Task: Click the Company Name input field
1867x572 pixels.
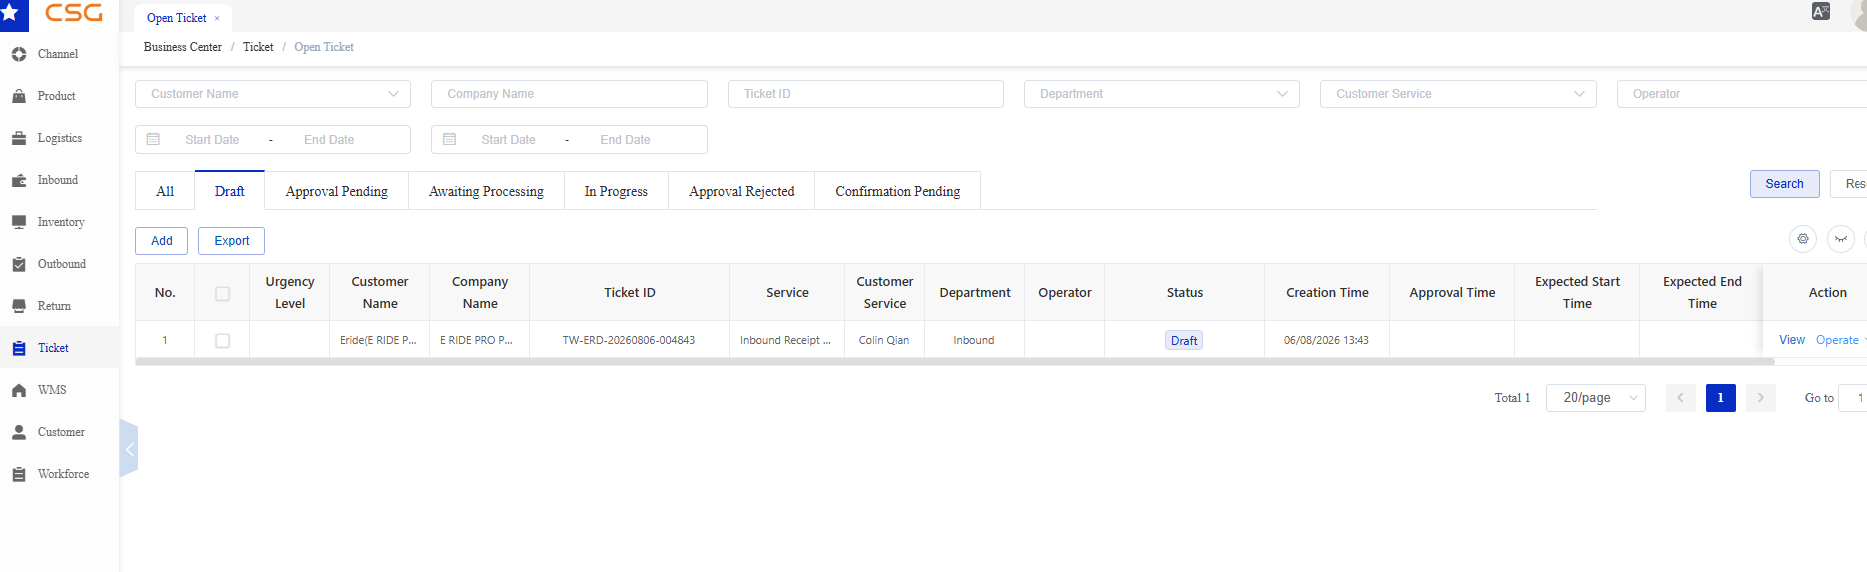Action: 569,94
